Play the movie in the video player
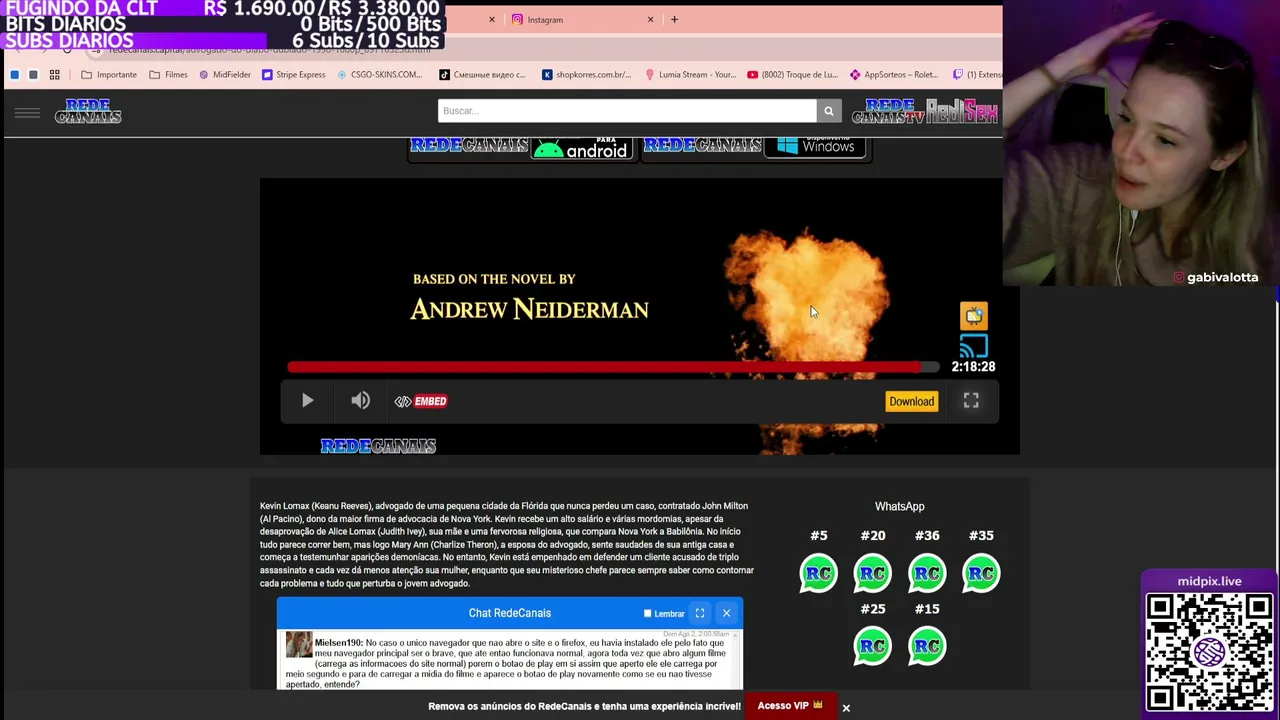The width and height of the screenshot is (1280, 720). point(307,401)
